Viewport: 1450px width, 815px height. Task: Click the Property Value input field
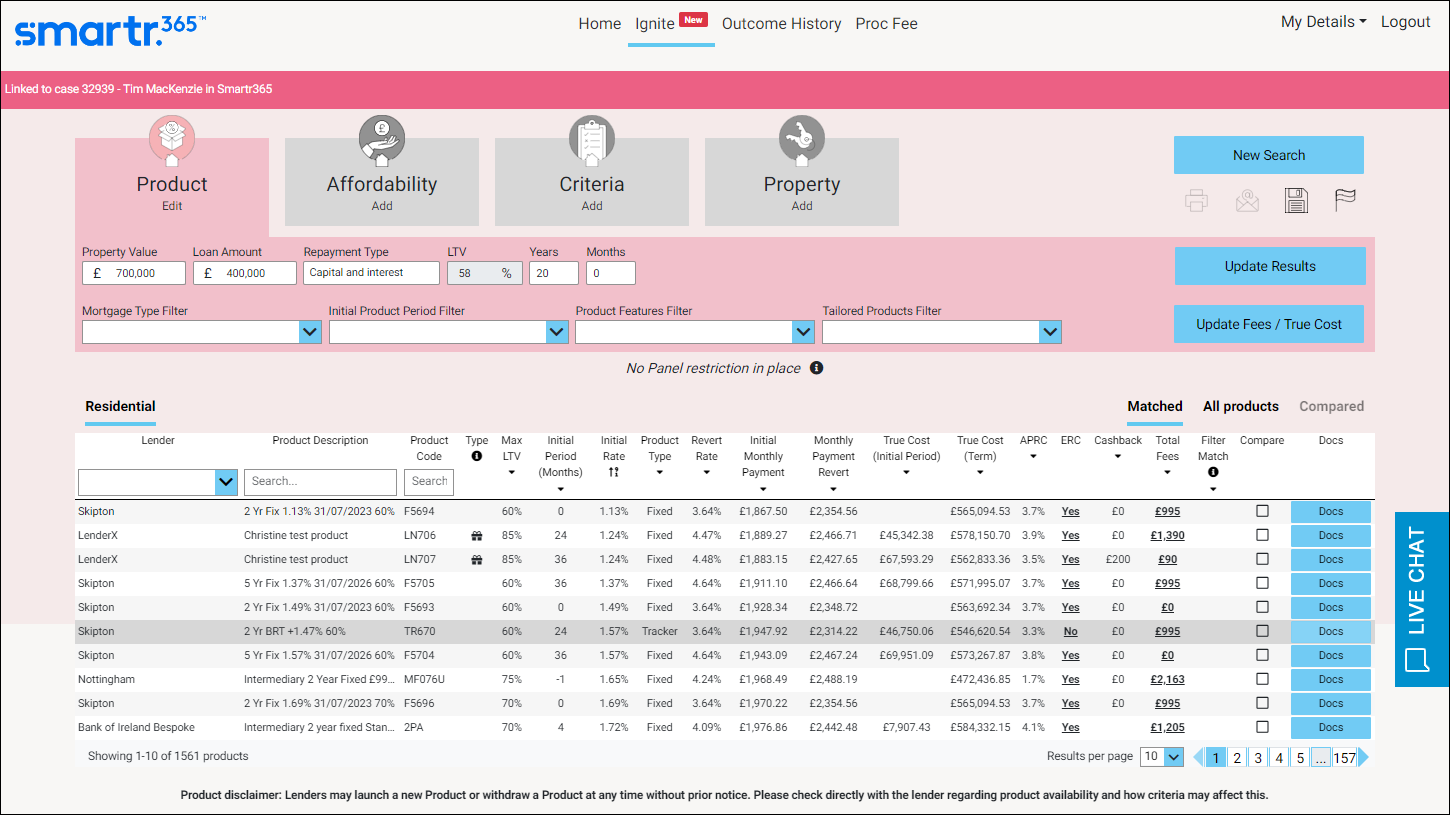point(134,273)
